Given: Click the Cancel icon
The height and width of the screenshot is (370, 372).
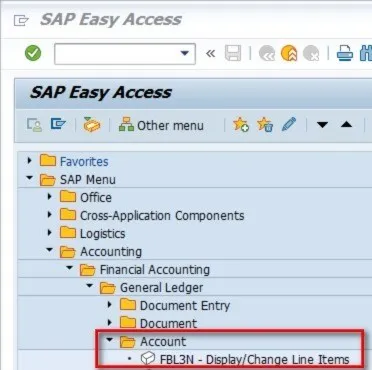Looking at the screenshot, I should (x=311, y=53).
